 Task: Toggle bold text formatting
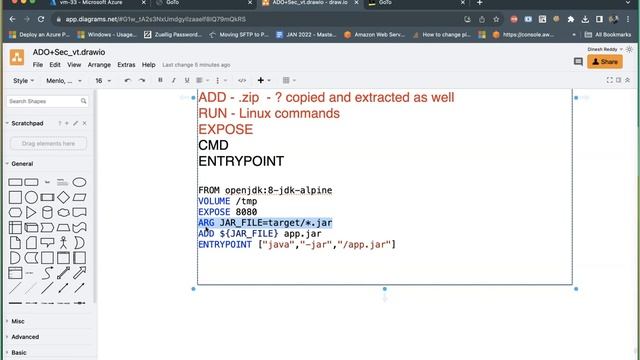[x=160, y=80]
